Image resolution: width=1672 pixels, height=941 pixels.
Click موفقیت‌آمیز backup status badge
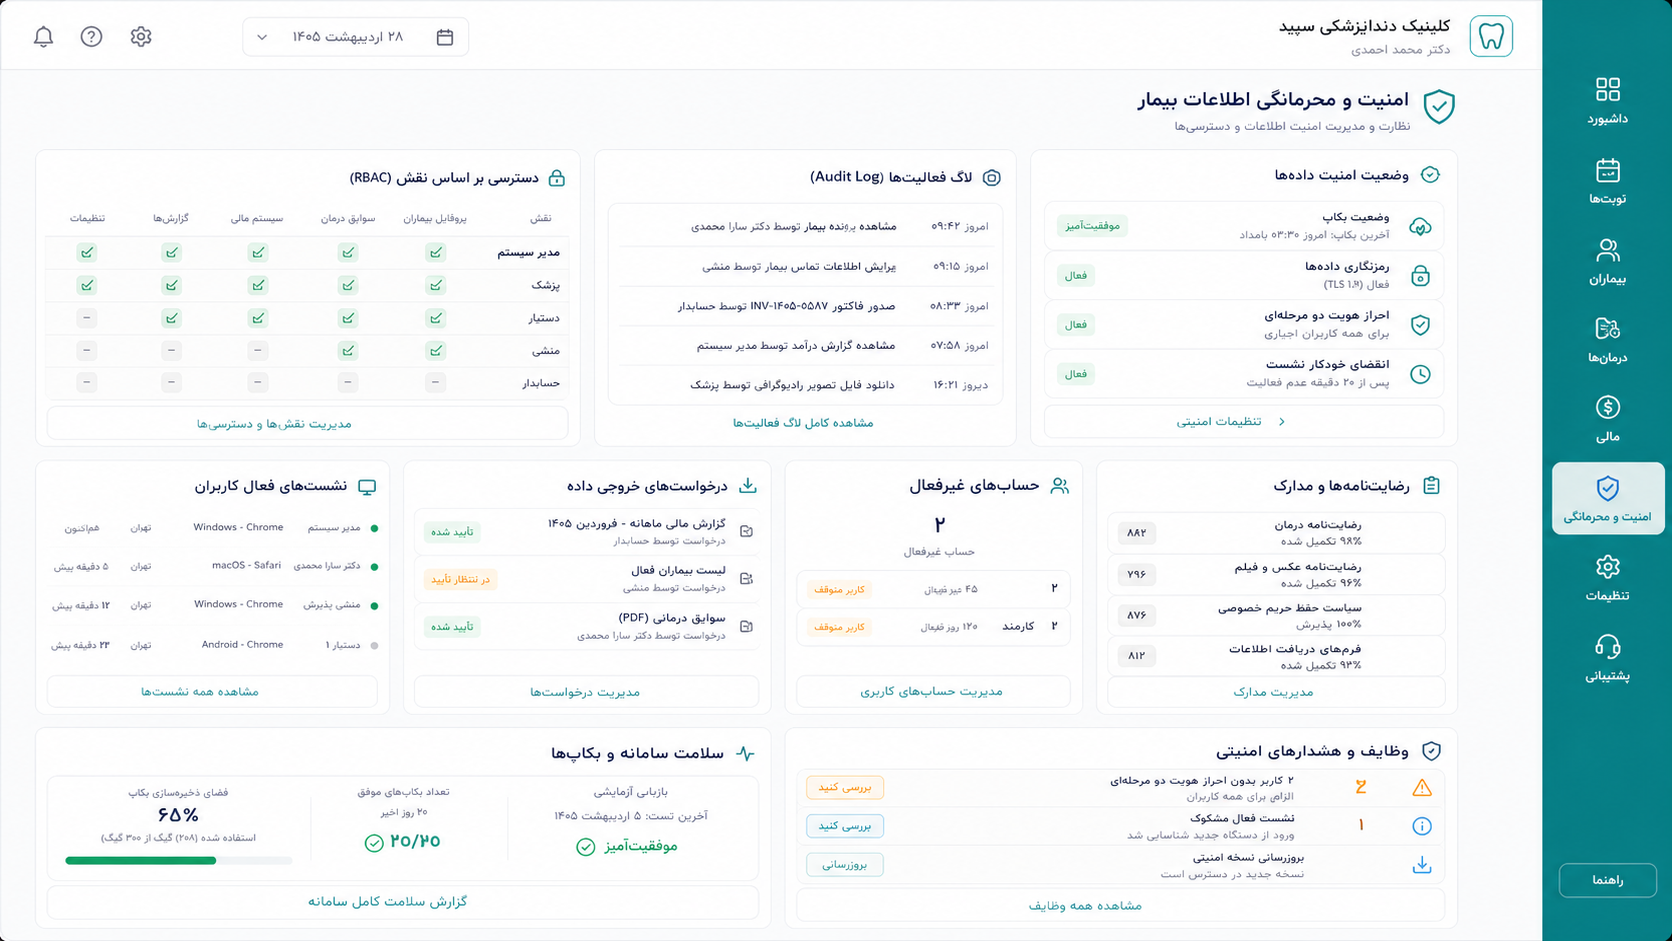[1092, 226]
